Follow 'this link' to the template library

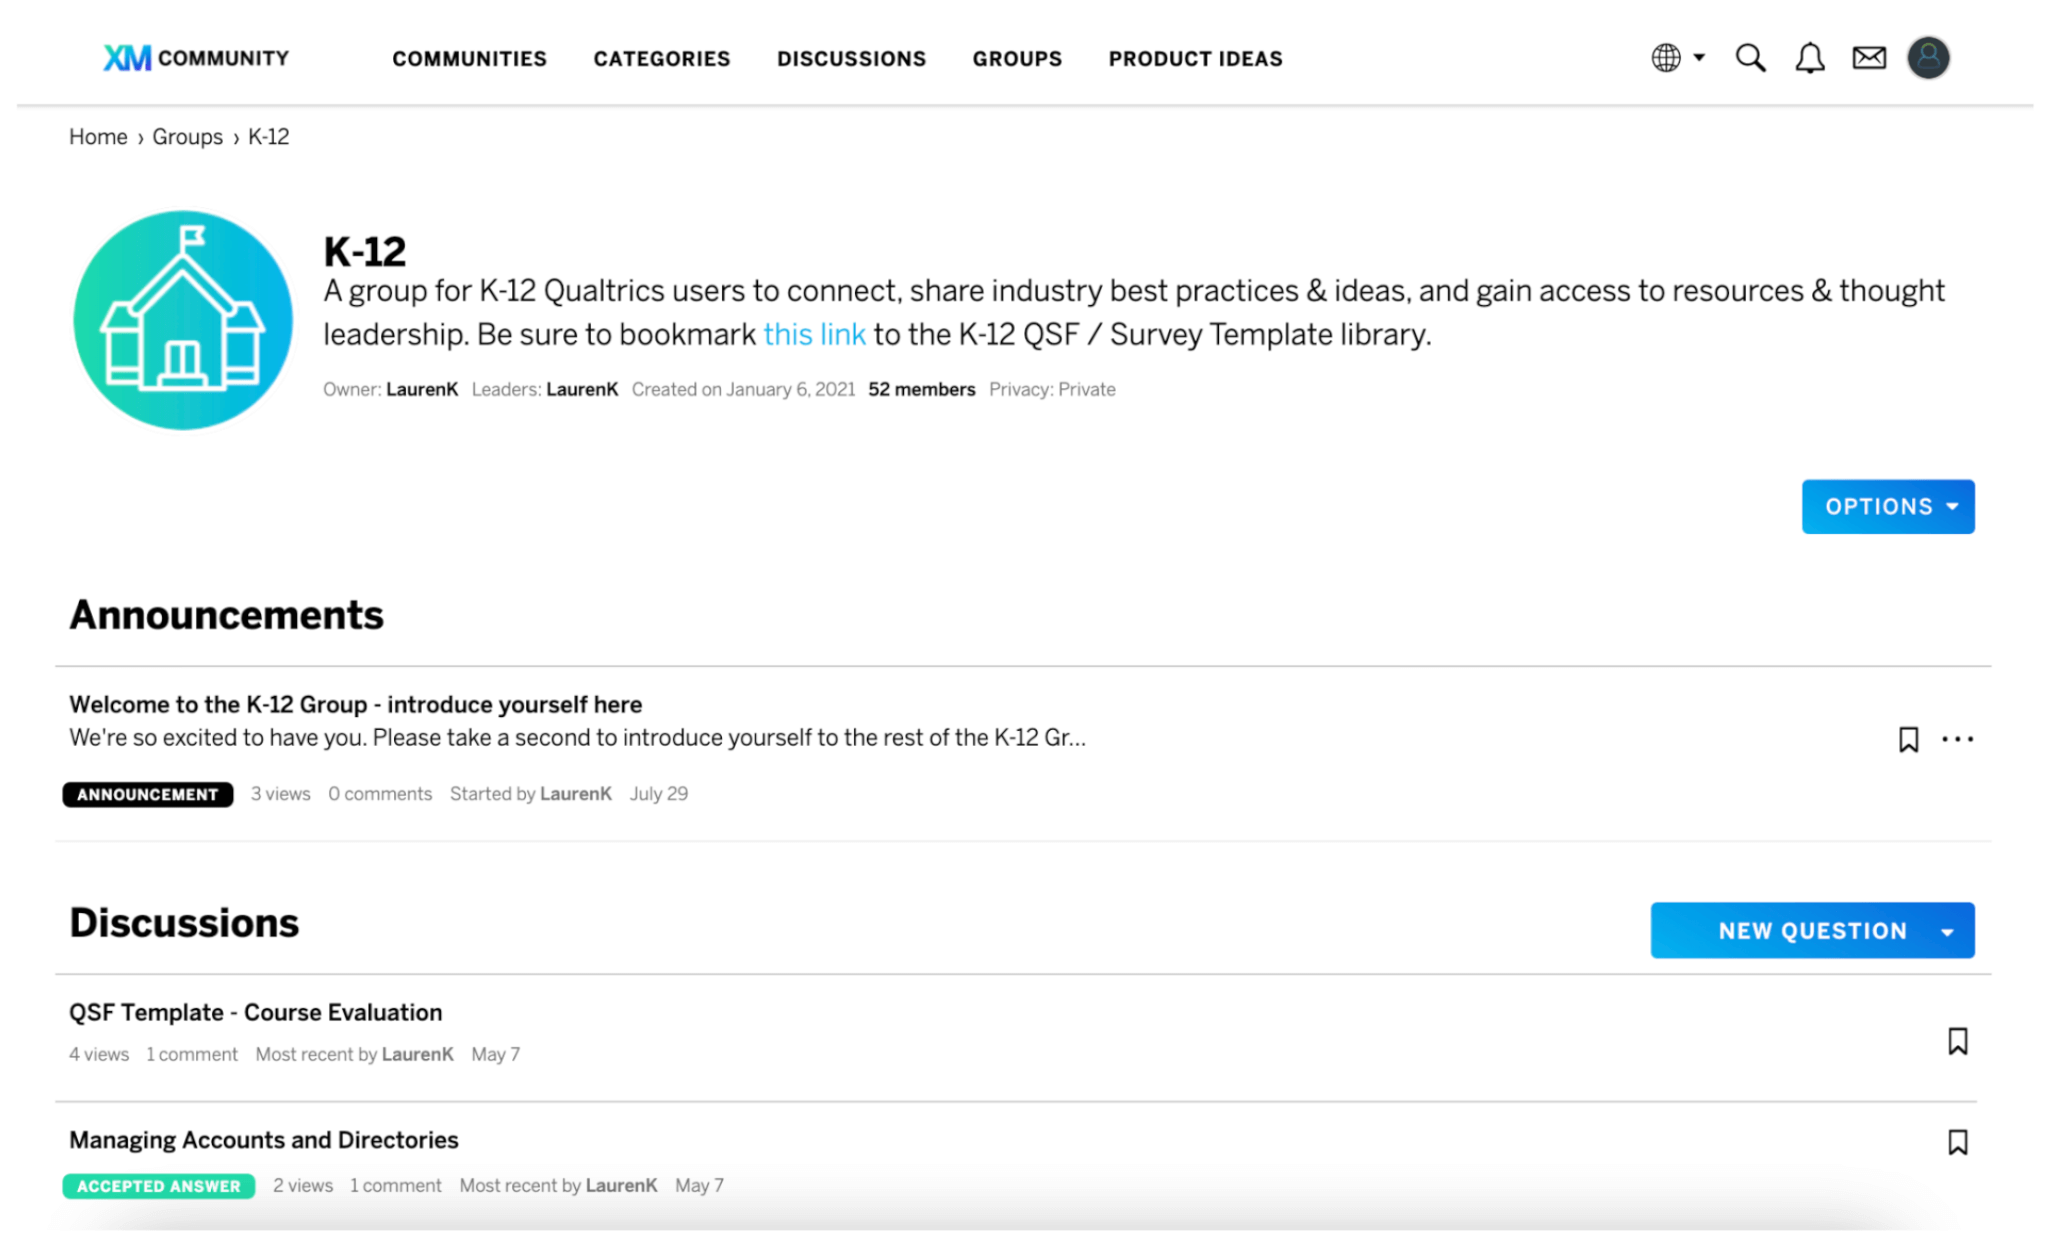[814, 334]
